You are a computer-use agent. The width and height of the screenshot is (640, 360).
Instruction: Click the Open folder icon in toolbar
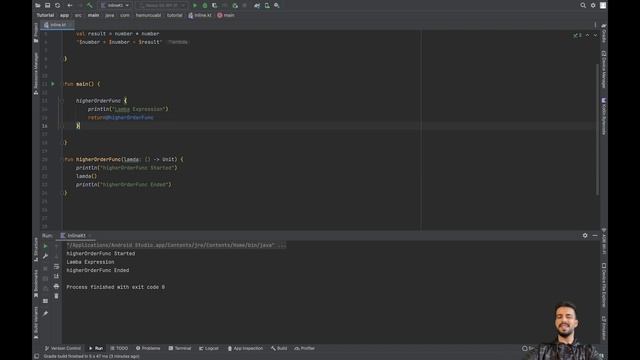coord(38,5)
